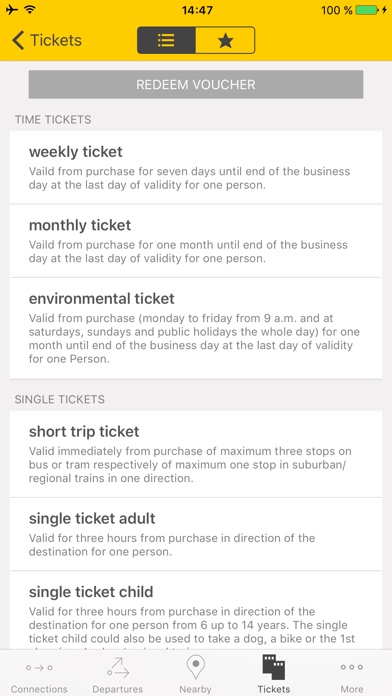Choose the environmental ticket option

click(196, 328)
